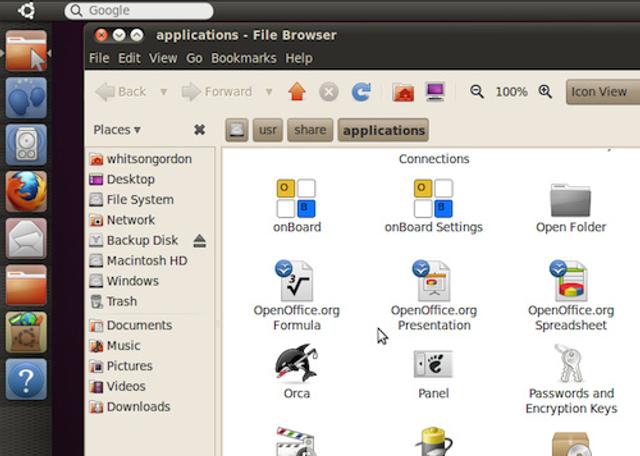The height and width of the screenshot is (456, 640).
Task: Open the File menu
Action: (x=99, y=58)
